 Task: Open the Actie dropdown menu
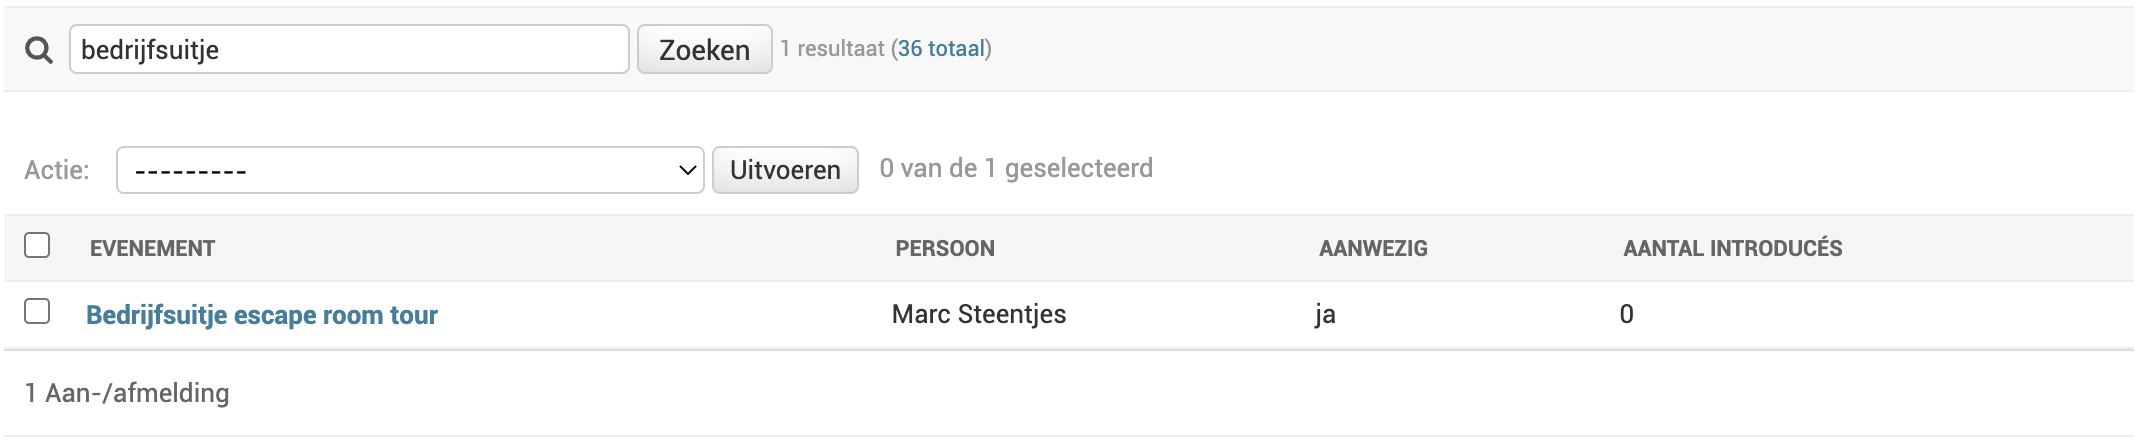click(x=410, y=170)
